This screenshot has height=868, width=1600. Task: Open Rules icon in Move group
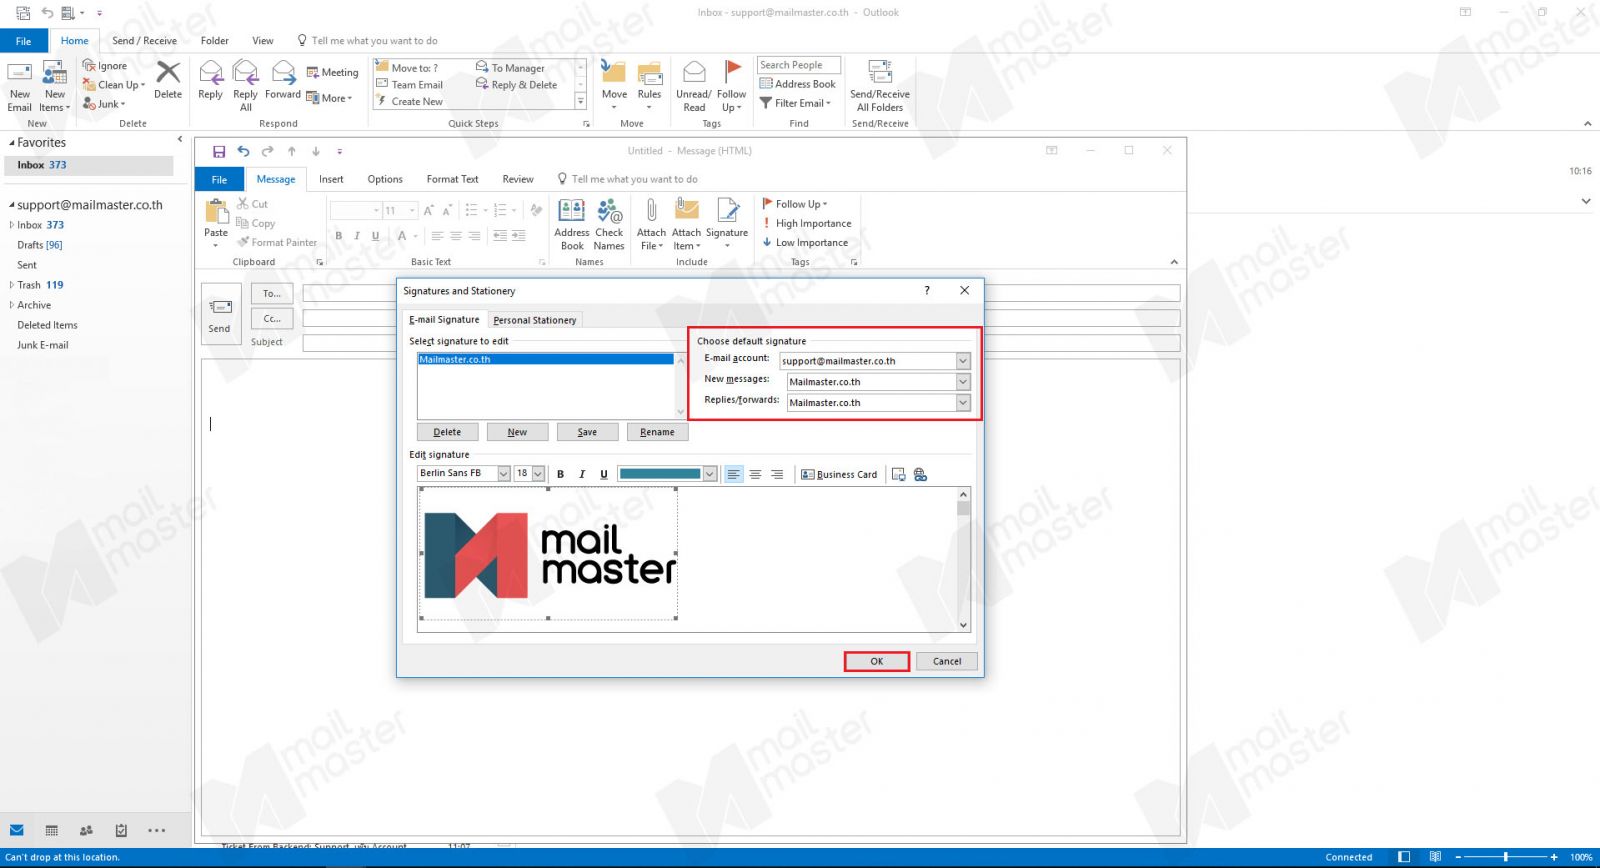(x=650, y=74)
